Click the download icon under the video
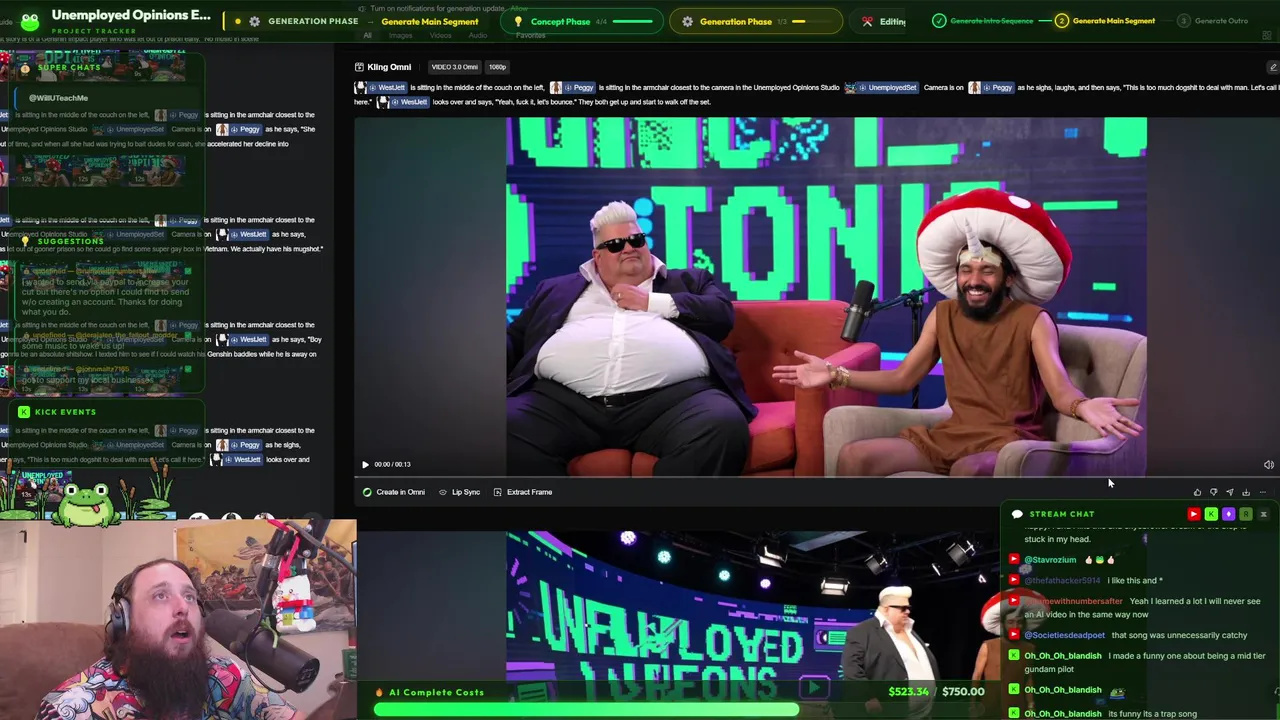Viewport: 1280px width, 720px height. (1246, 492)
